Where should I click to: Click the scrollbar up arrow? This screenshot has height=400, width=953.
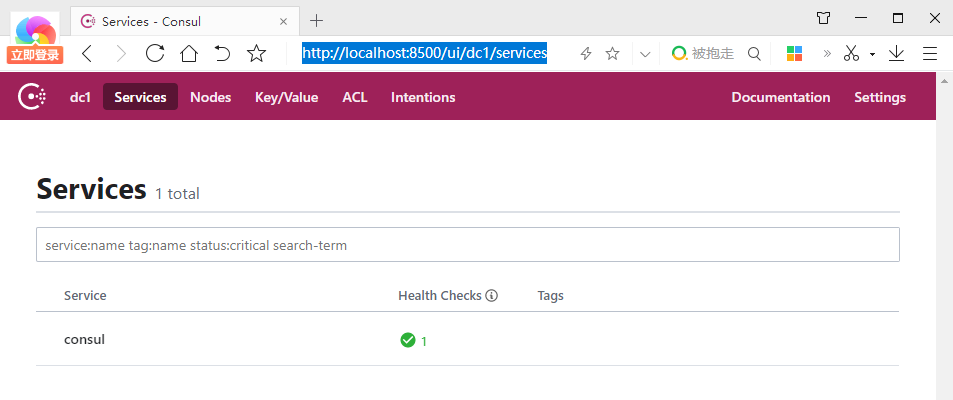(944, 80)
